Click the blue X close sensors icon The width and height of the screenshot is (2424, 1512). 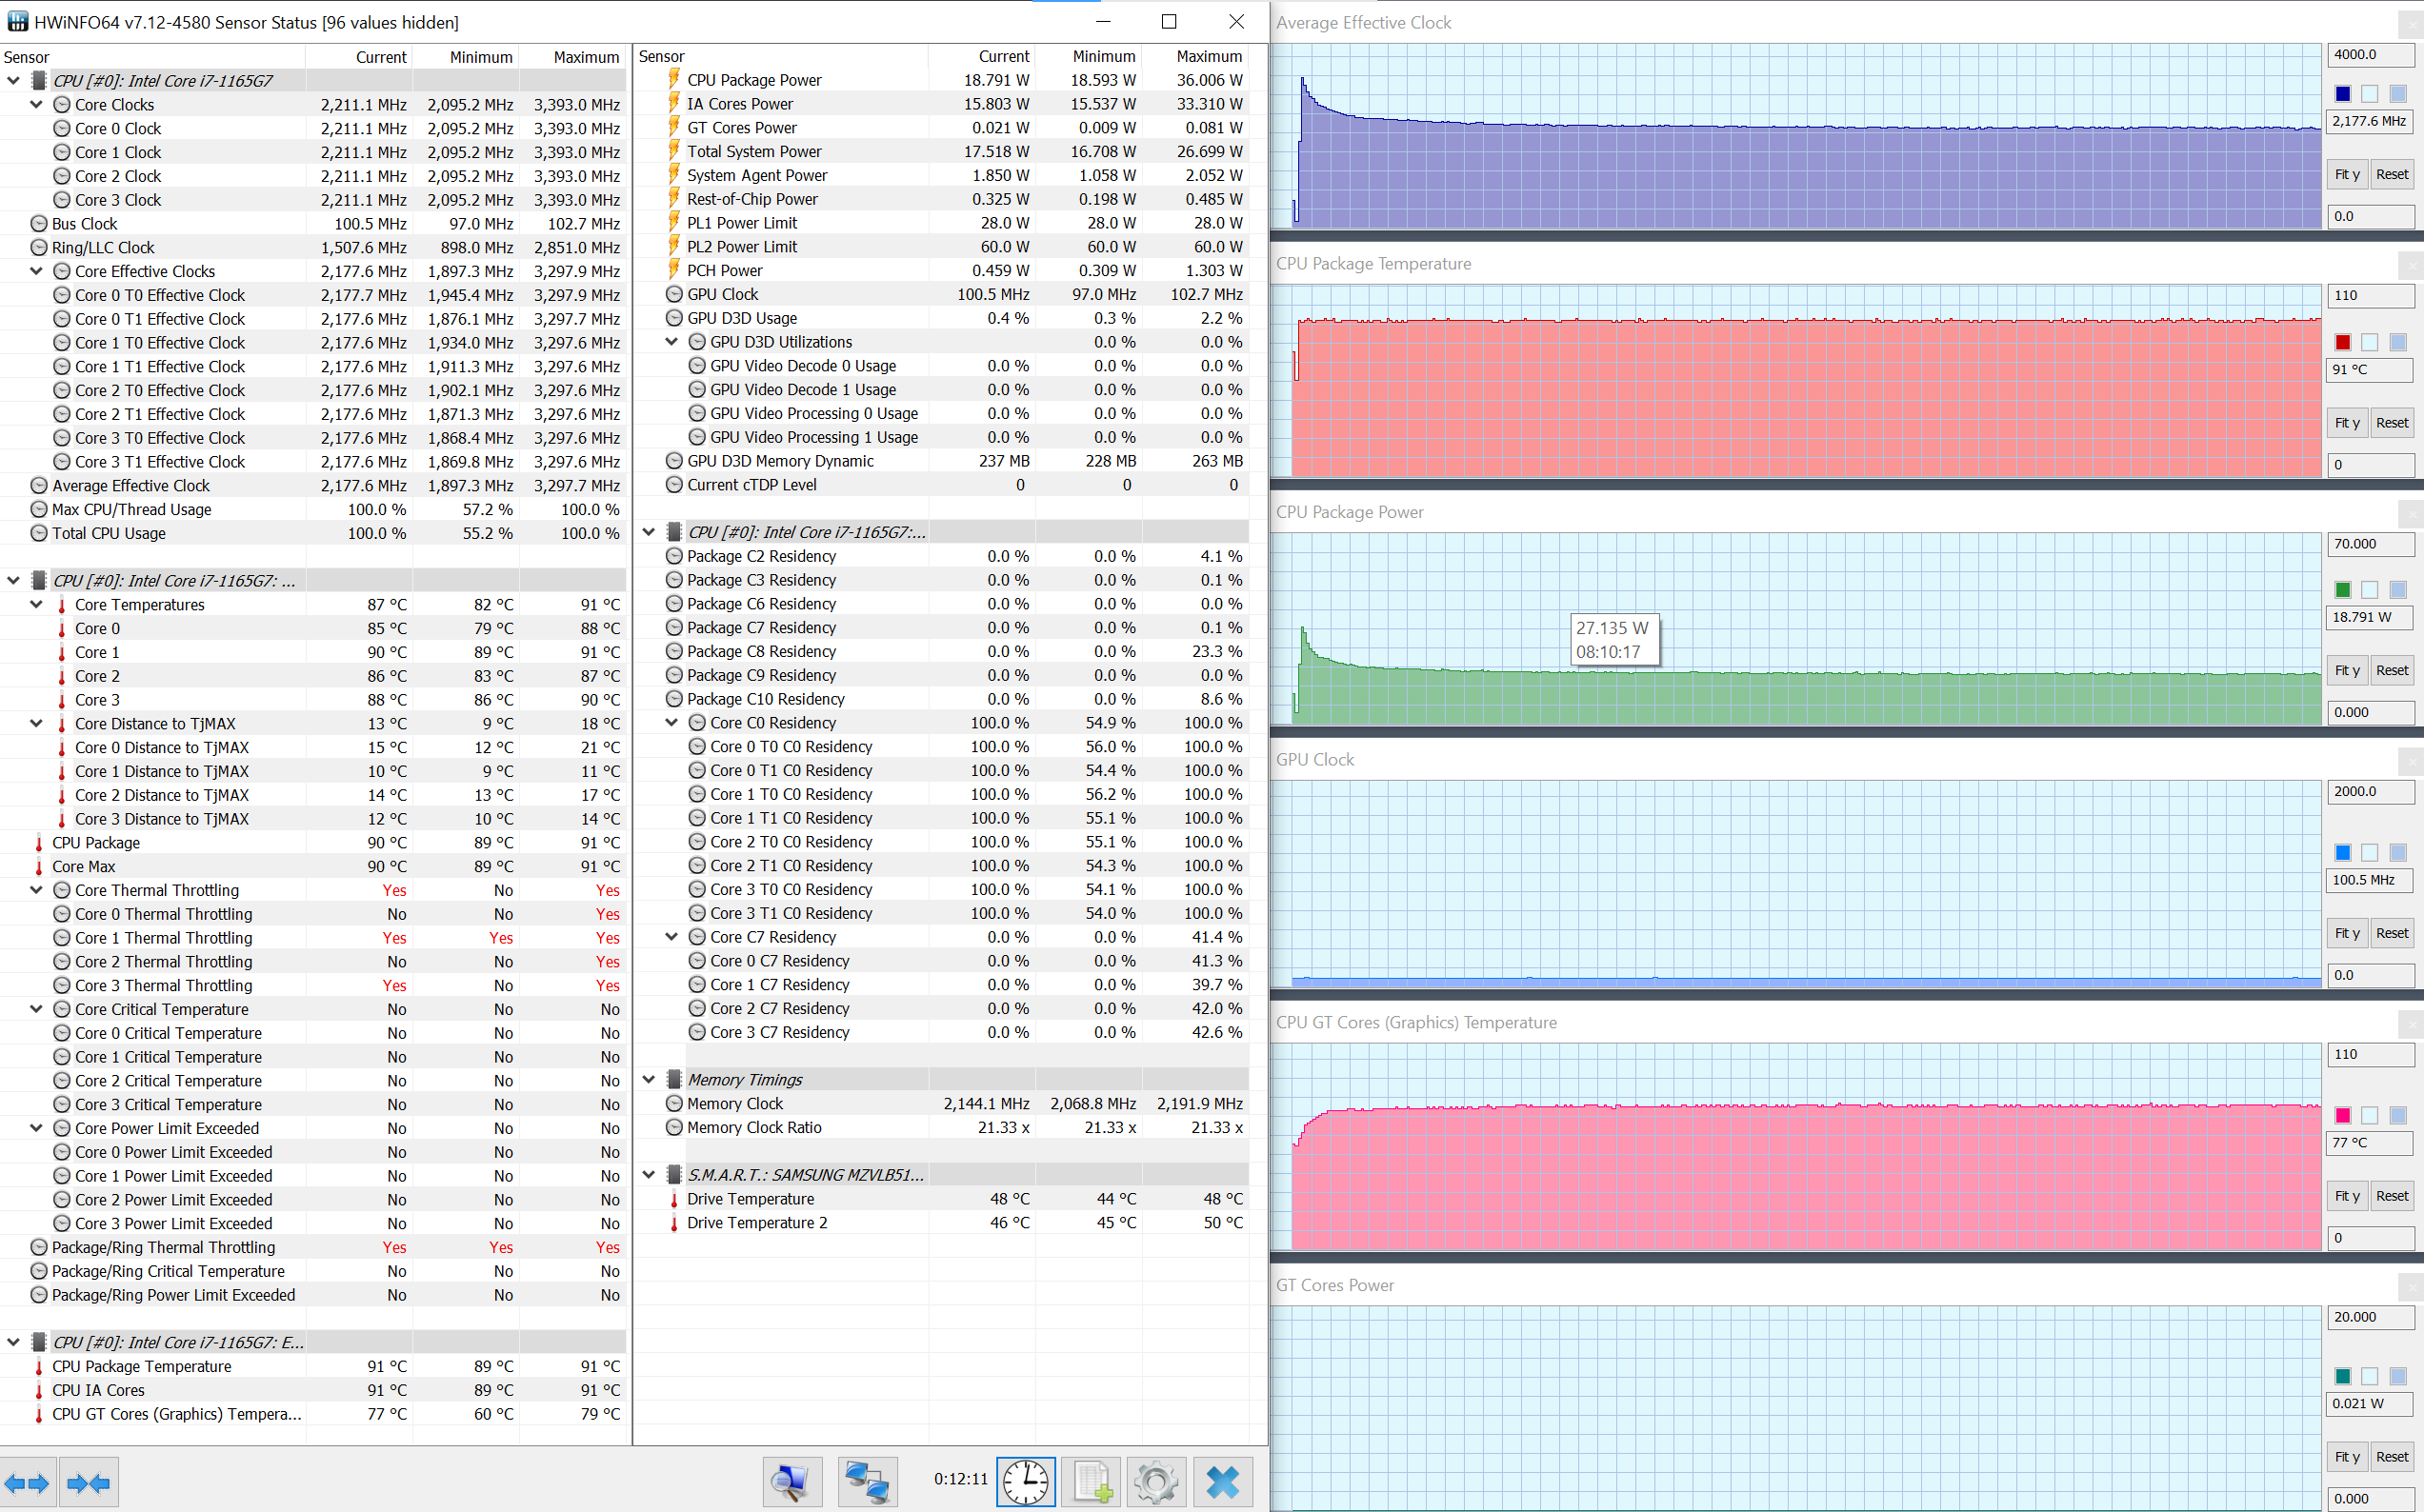pyautogui.click(x=1222, y=1482)
